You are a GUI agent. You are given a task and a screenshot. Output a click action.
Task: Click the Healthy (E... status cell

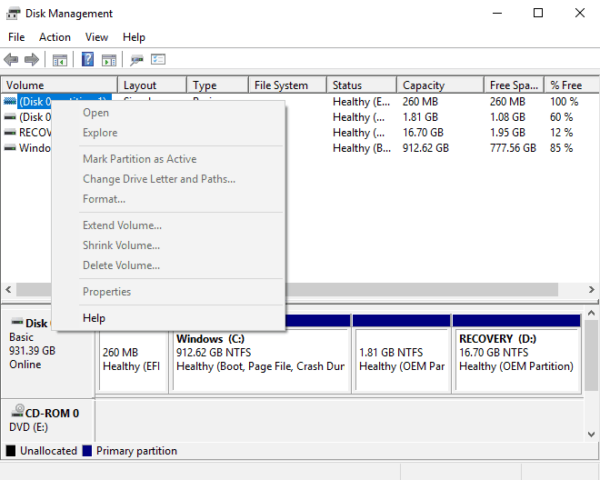tap(362, 102)
